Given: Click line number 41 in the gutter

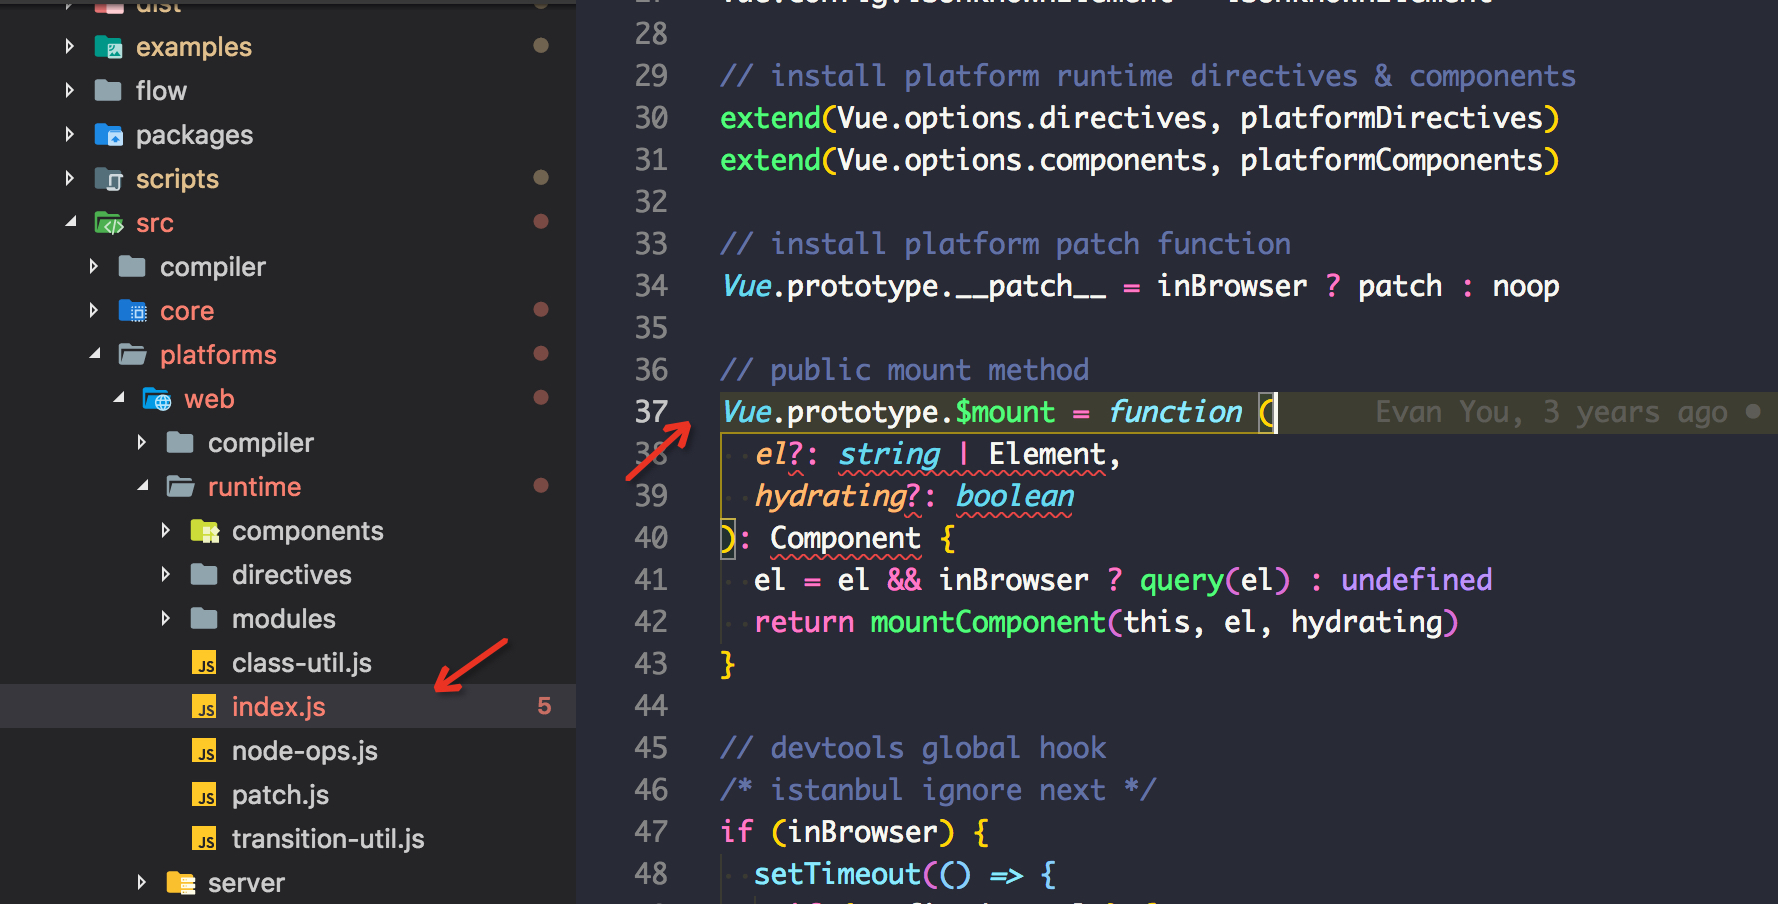Looking at the screenshot, I should click(651, 579).
